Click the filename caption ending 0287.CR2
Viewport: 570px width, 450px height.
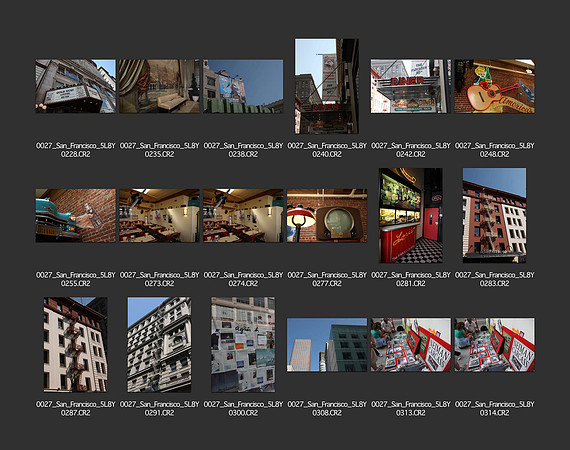(x=76, y=408)
